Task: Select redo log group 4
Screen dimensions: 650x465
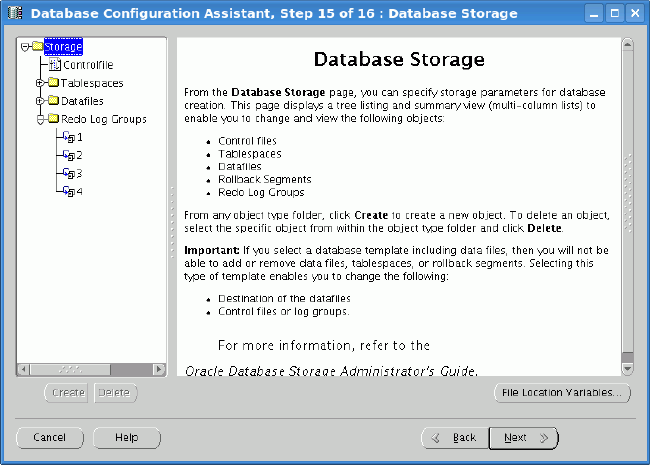Action: (72, 191)
